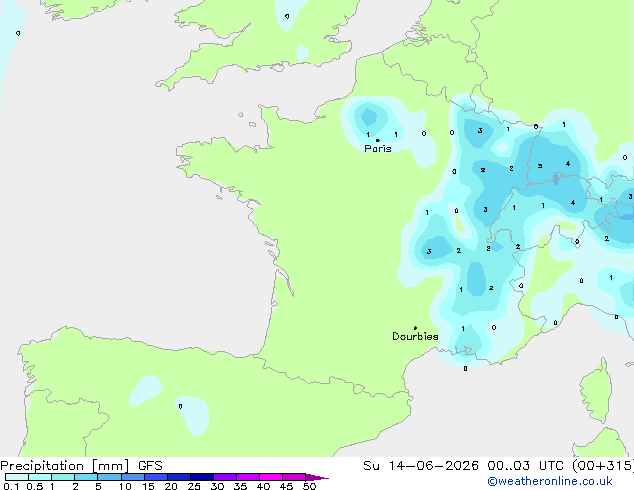Click Corsica island on the map
This screenshot has height=490, width=634.
click(596, 392)
